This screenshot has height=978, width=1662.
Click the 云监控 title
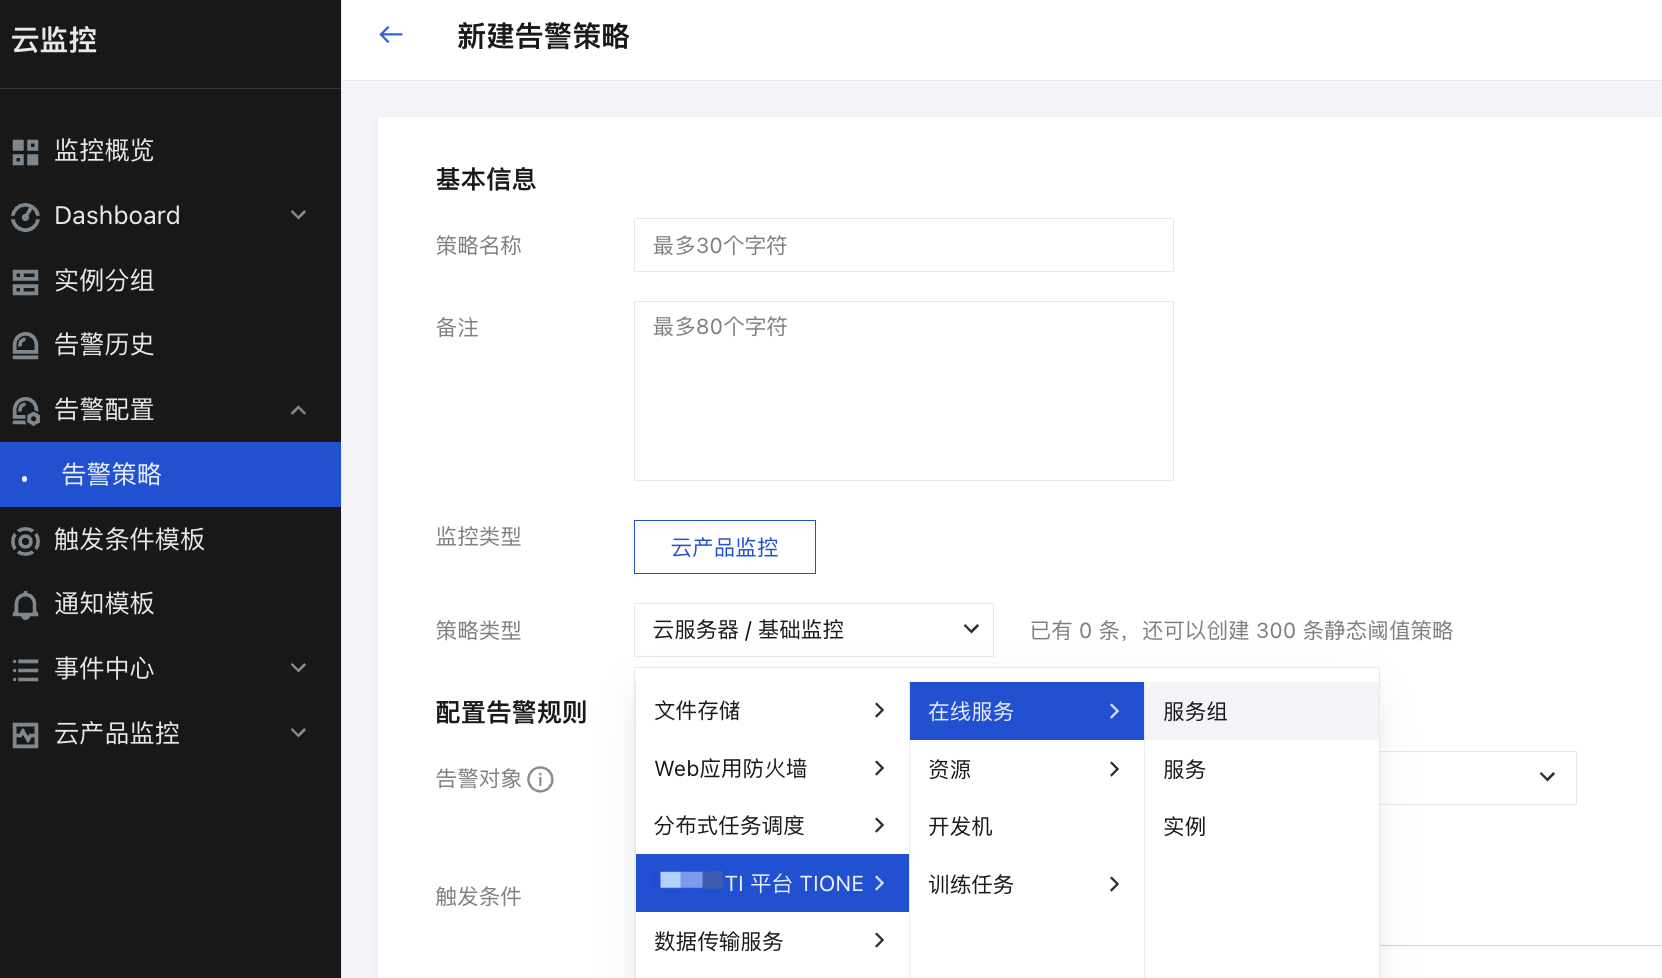click(54, 40)
